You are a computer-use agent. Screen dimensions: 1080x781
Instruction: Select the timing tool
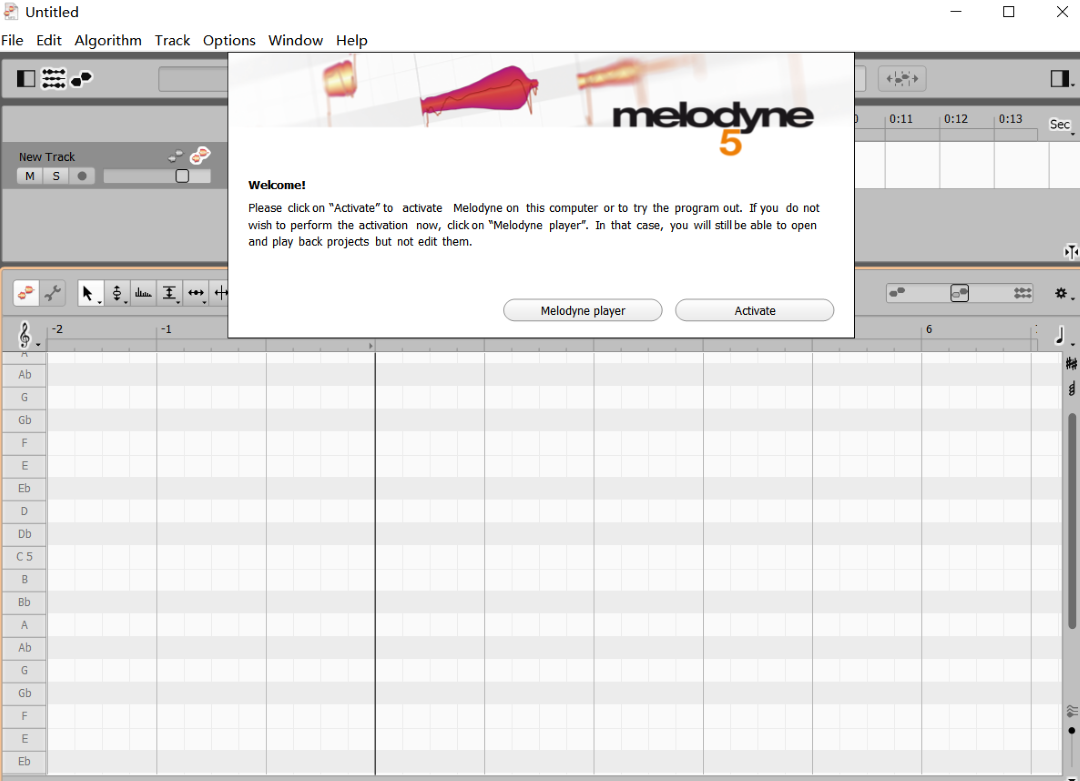[196, 293]
